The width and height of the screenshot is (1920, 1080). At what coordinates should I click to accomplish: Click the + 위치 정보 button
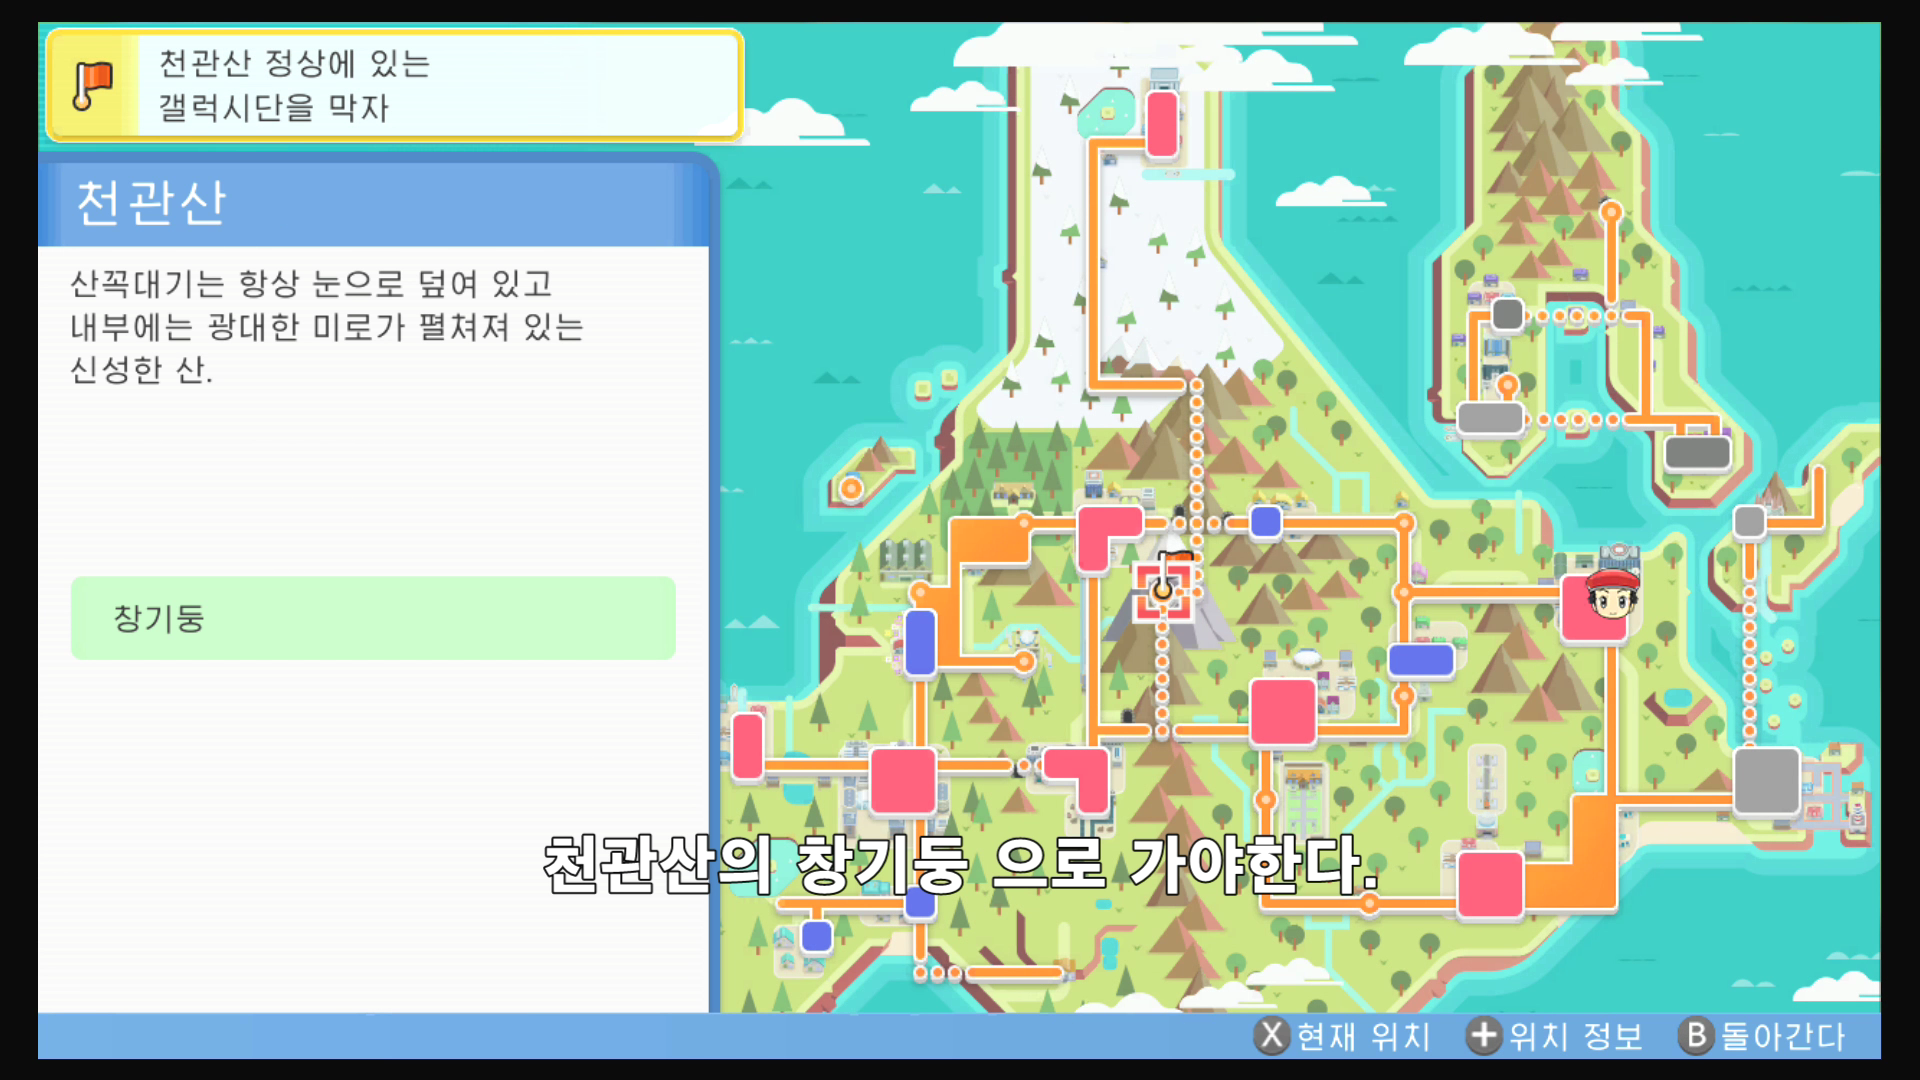1554,1036
